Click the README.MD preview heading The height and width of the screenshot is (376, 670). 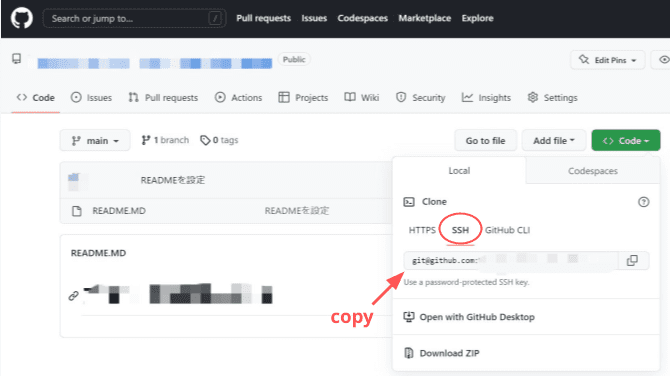point(98,253)
